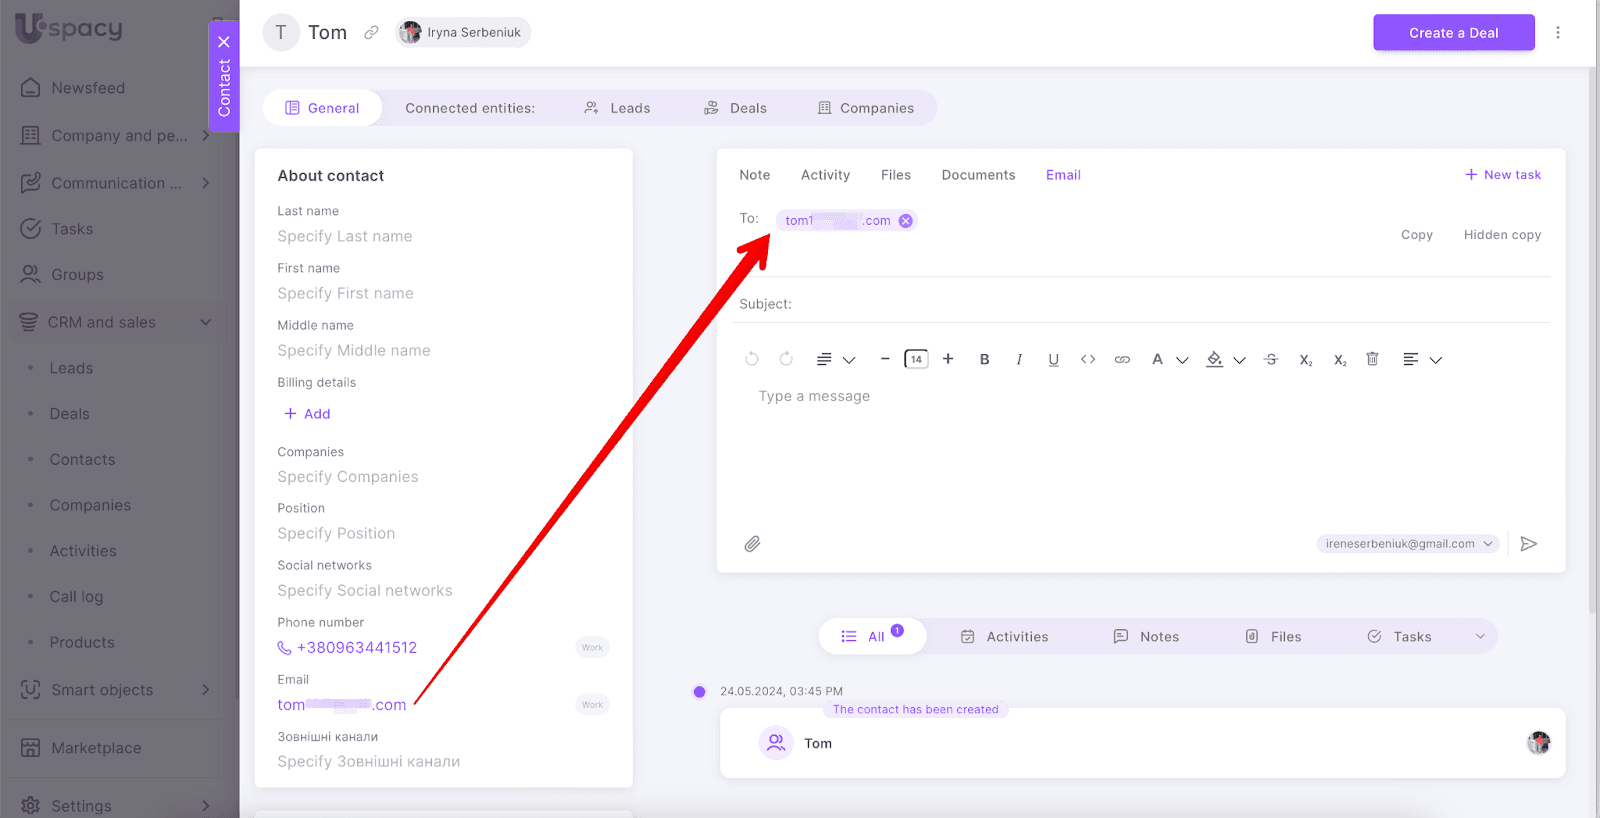Toggle bold formatting

click(x=984, y=360)
